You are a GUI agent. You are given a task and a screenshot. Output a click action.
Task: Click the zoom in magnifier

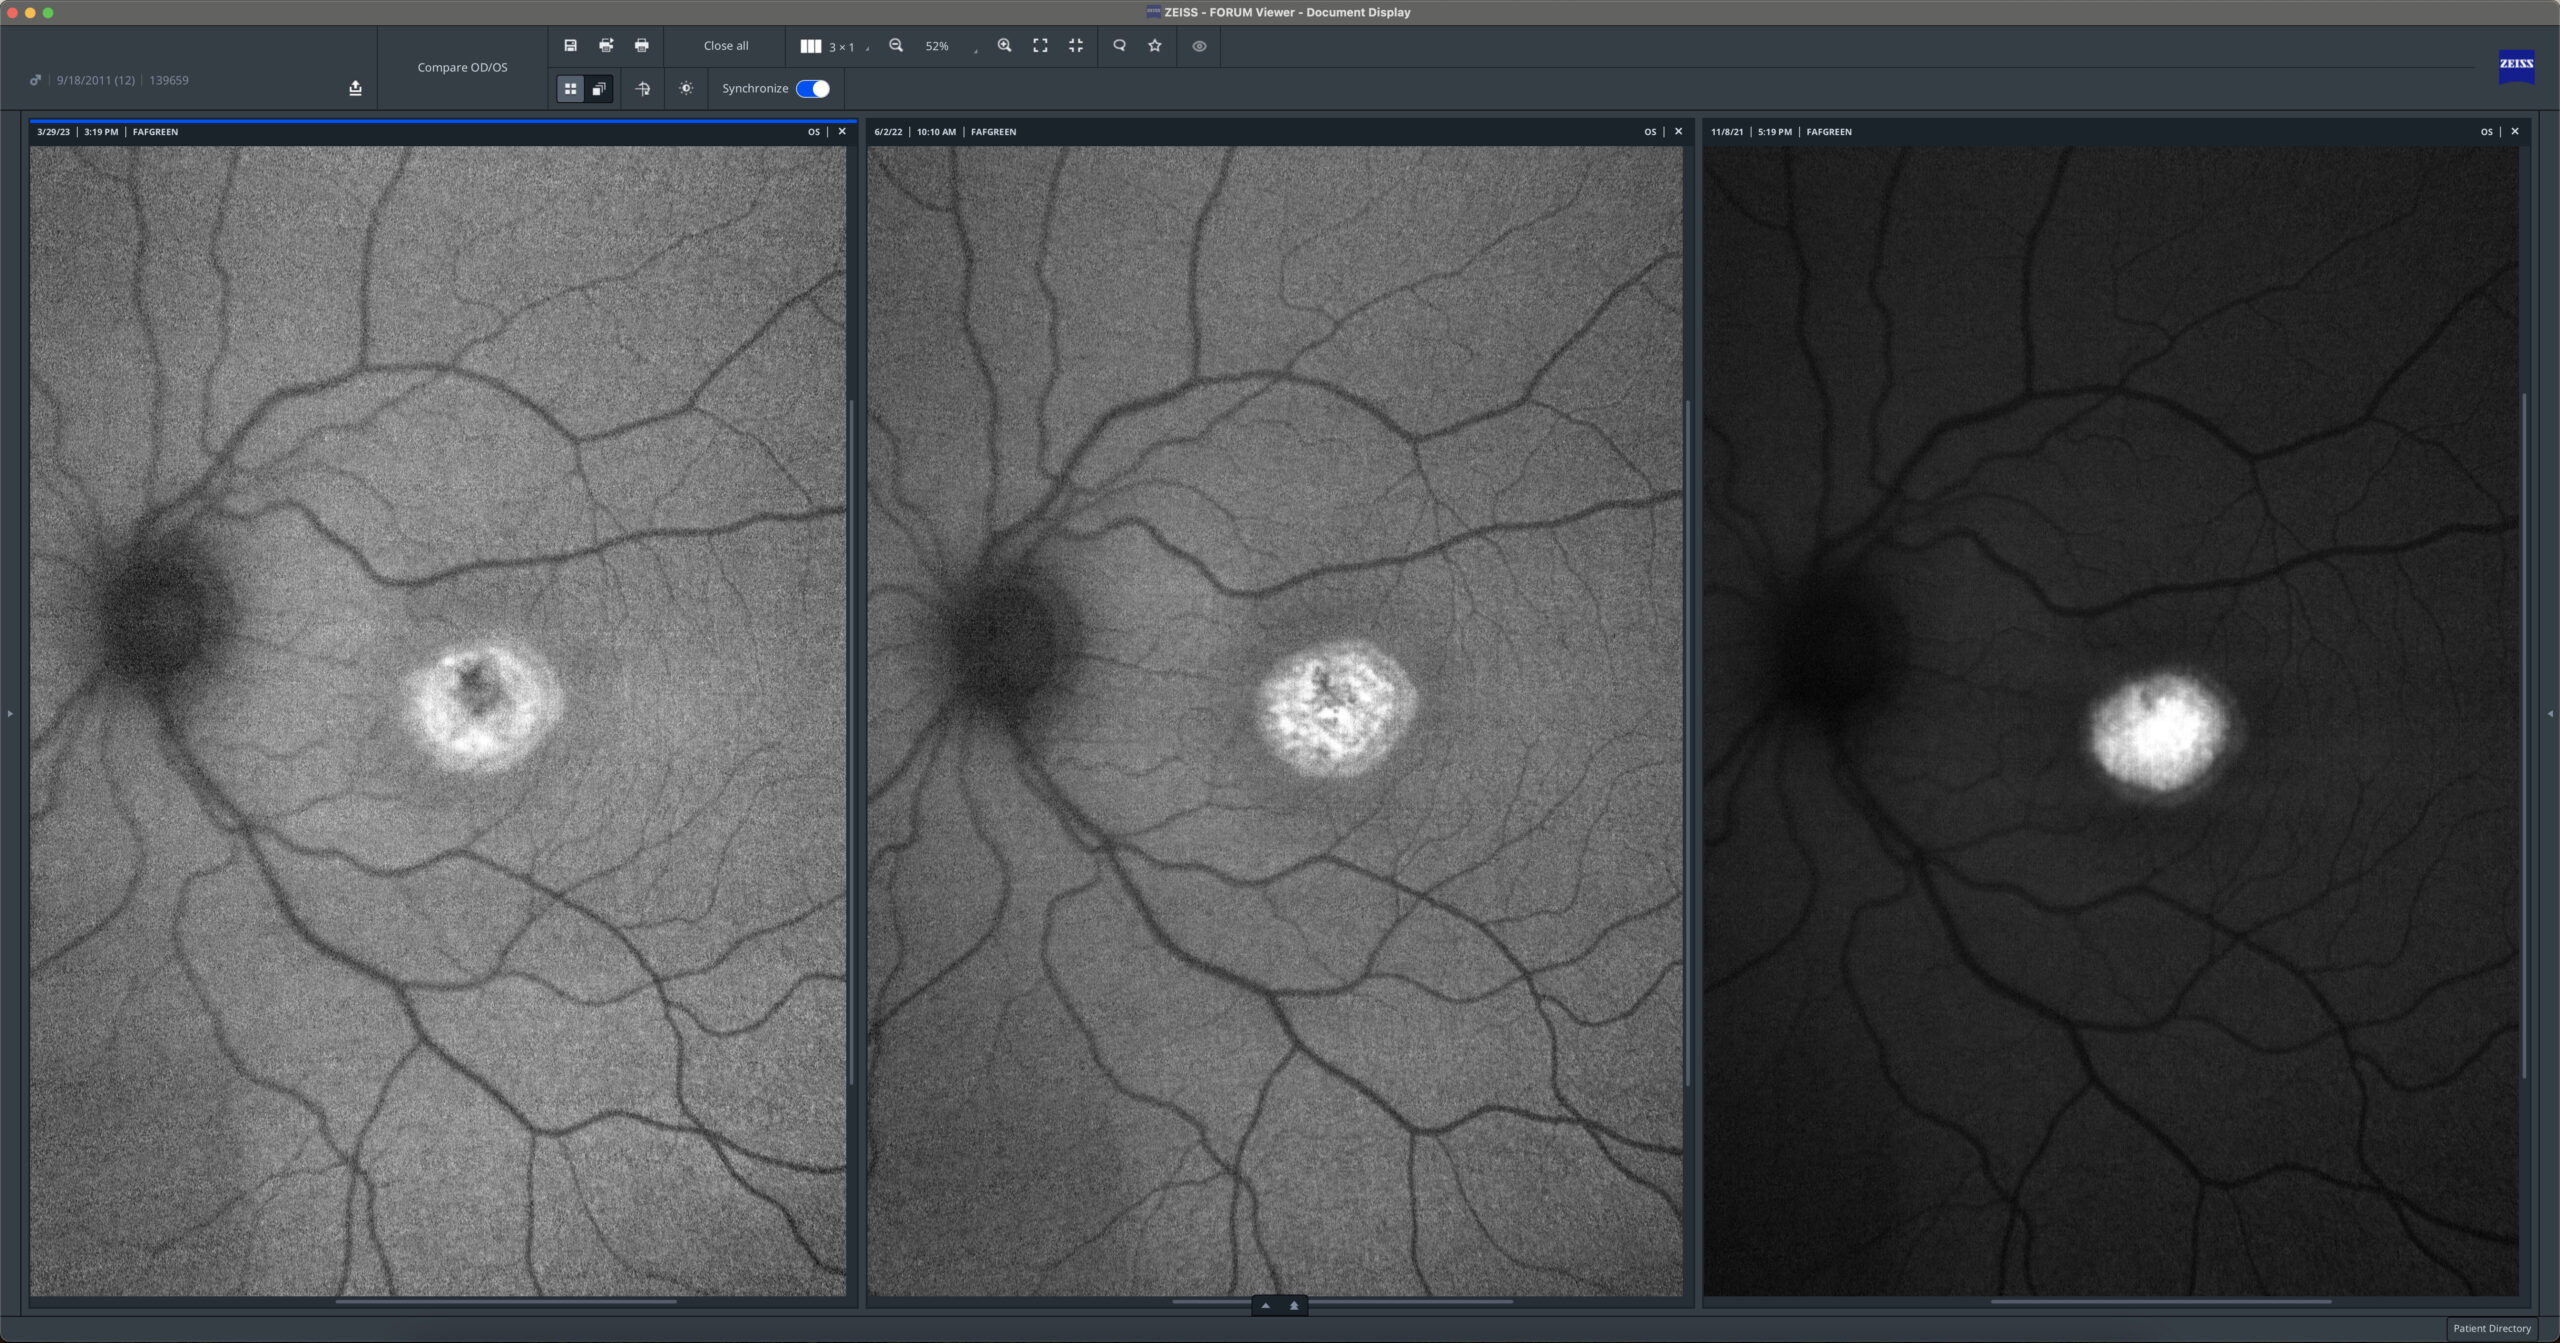(1004, 45)
